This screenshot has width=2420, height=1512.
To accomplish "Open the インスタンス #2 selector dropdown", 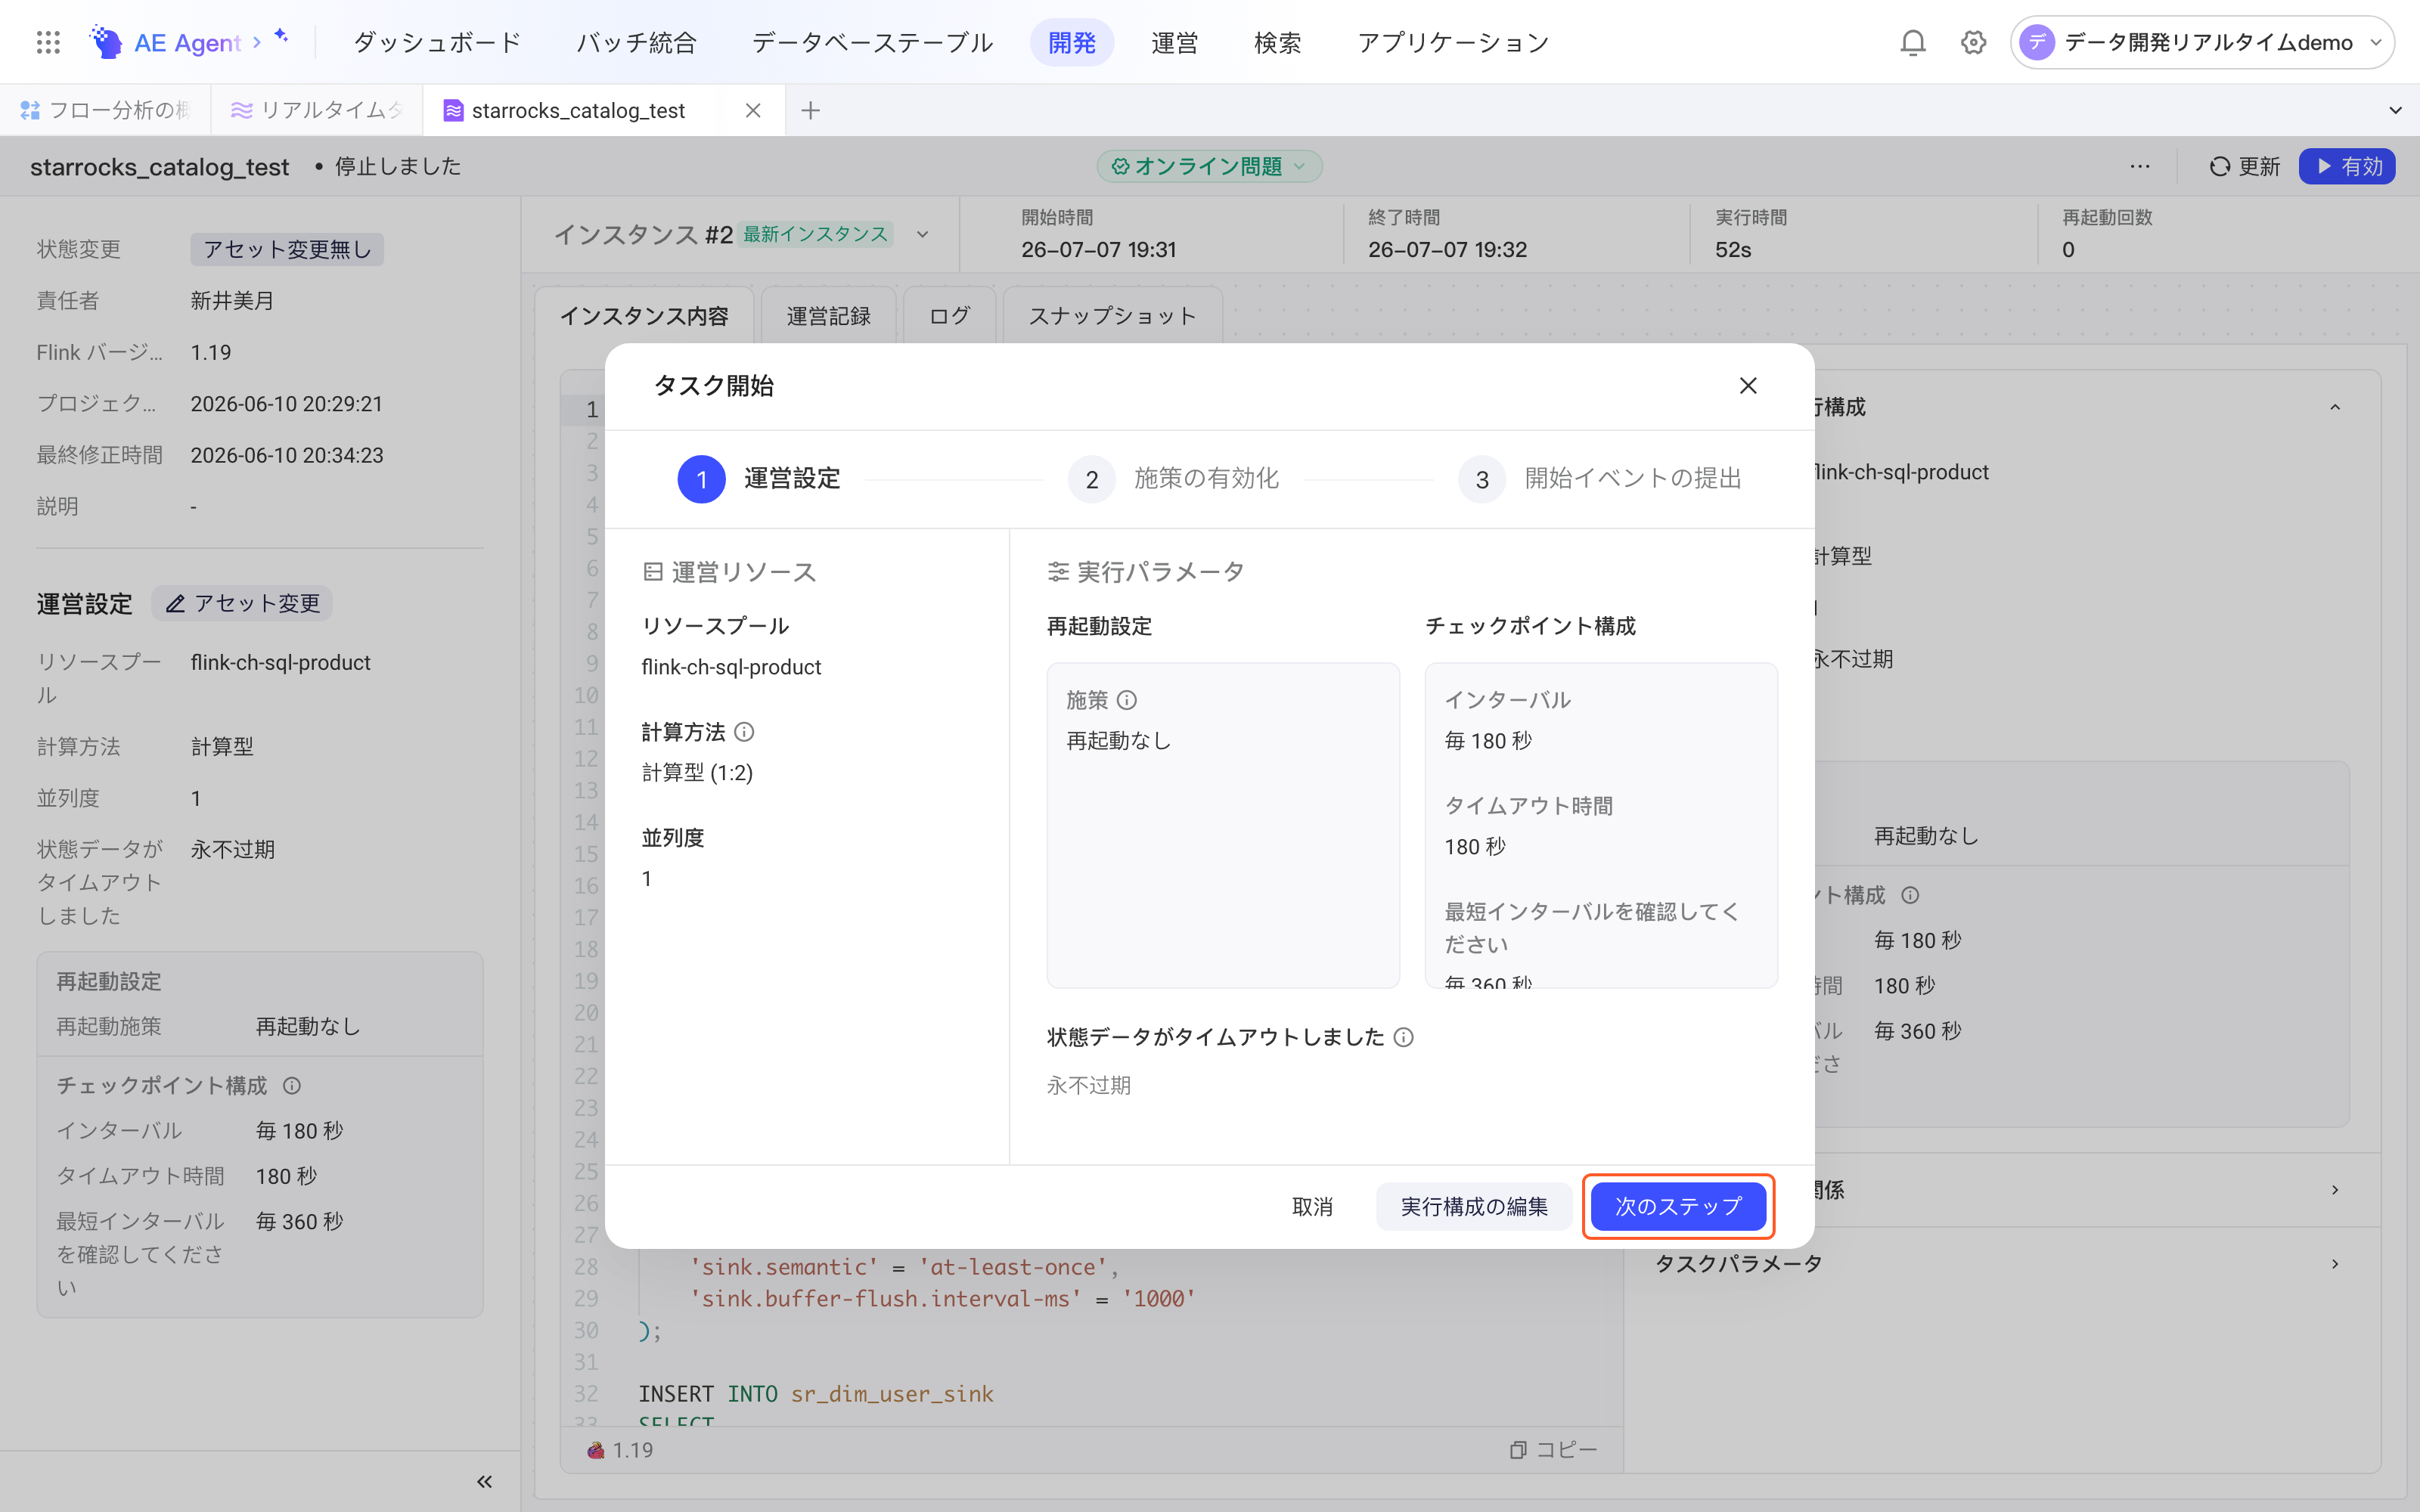I will [922, 234].
